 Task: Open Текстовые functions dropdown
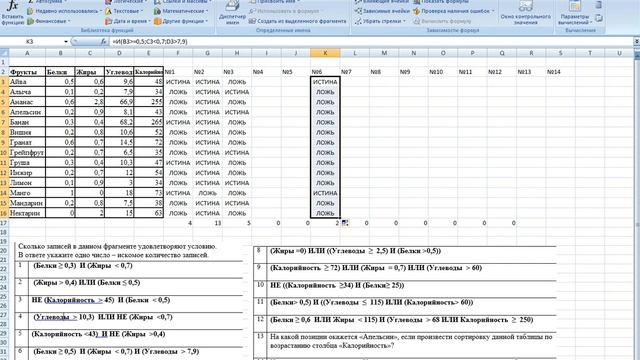(124, 11)
